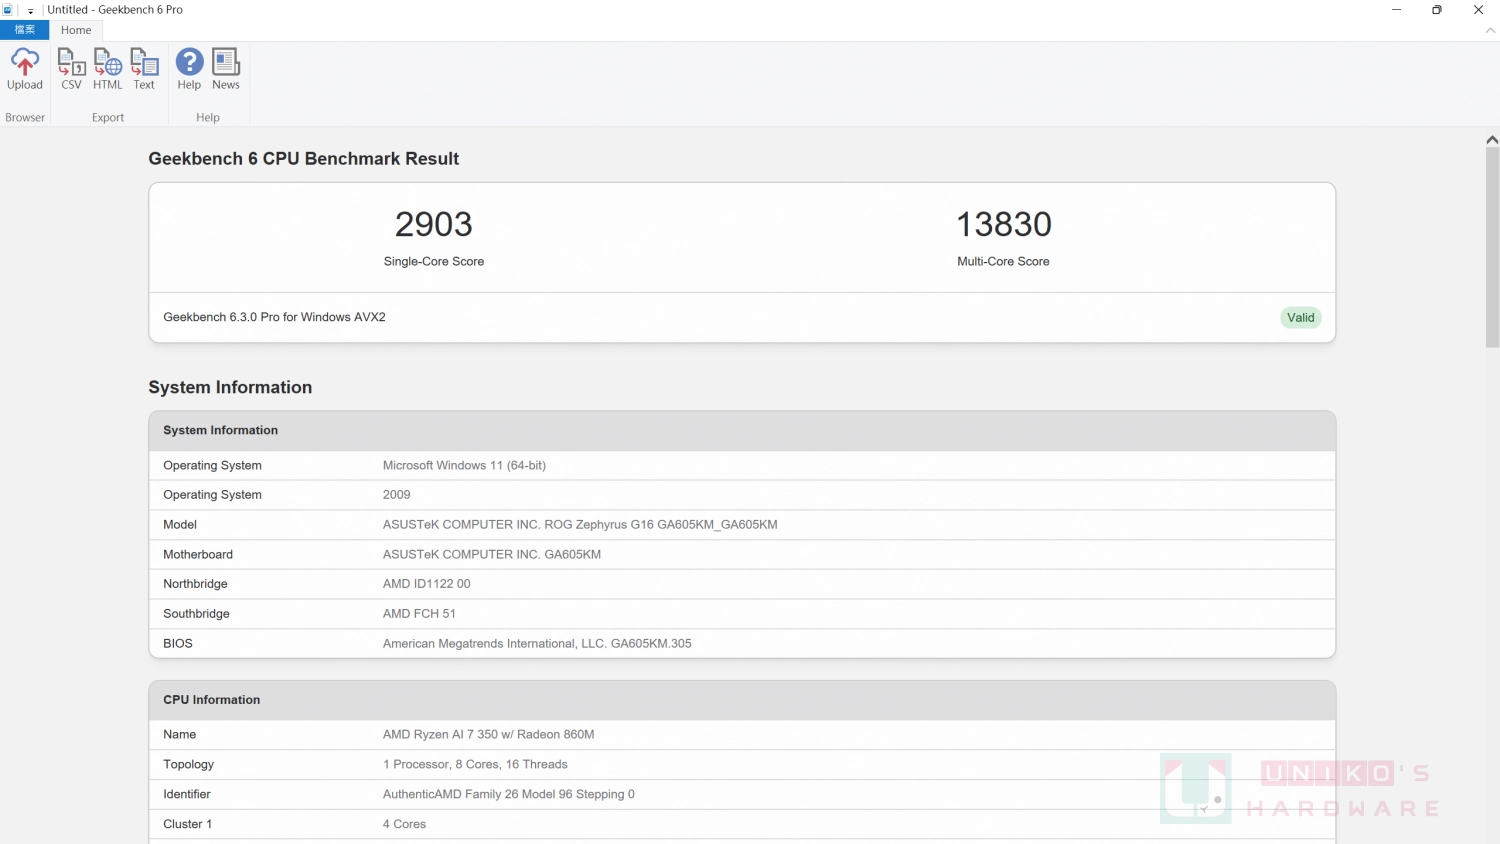Open the blue File menu tab
This screenshot has height=844, width=1500.
pyautogui.click(x=24, y=30)
